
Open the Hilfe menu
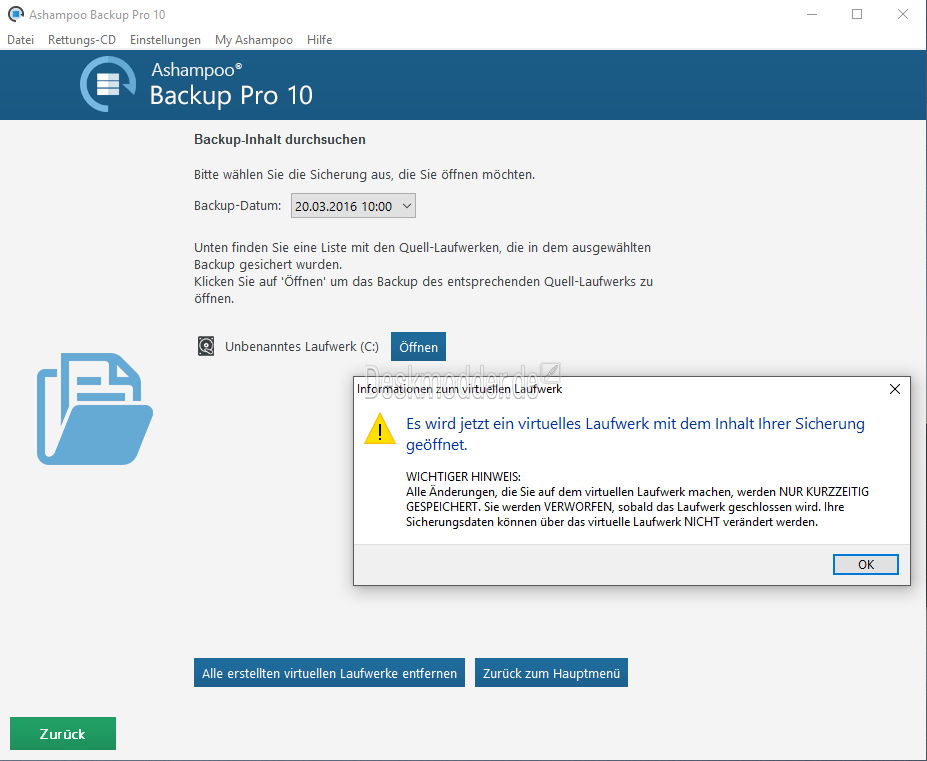(x=319, y=40)
